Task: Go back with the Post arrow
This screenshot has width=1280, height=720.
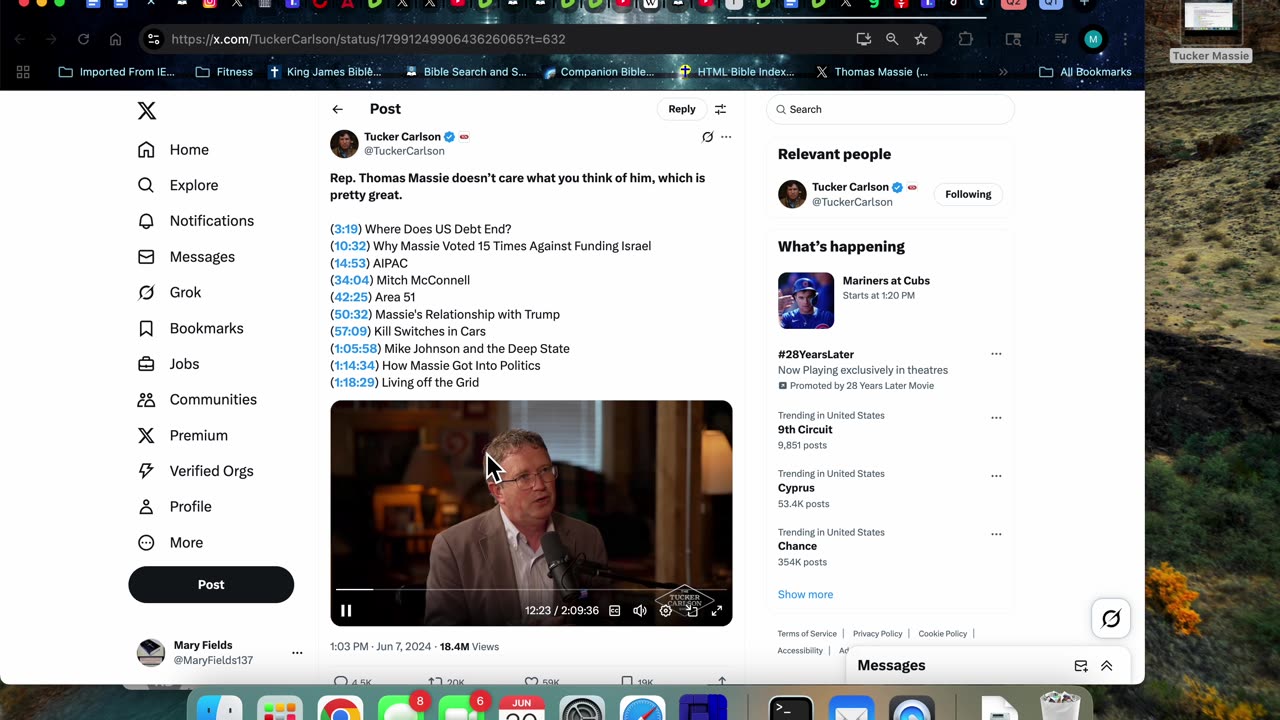Action: click(338, 109)
